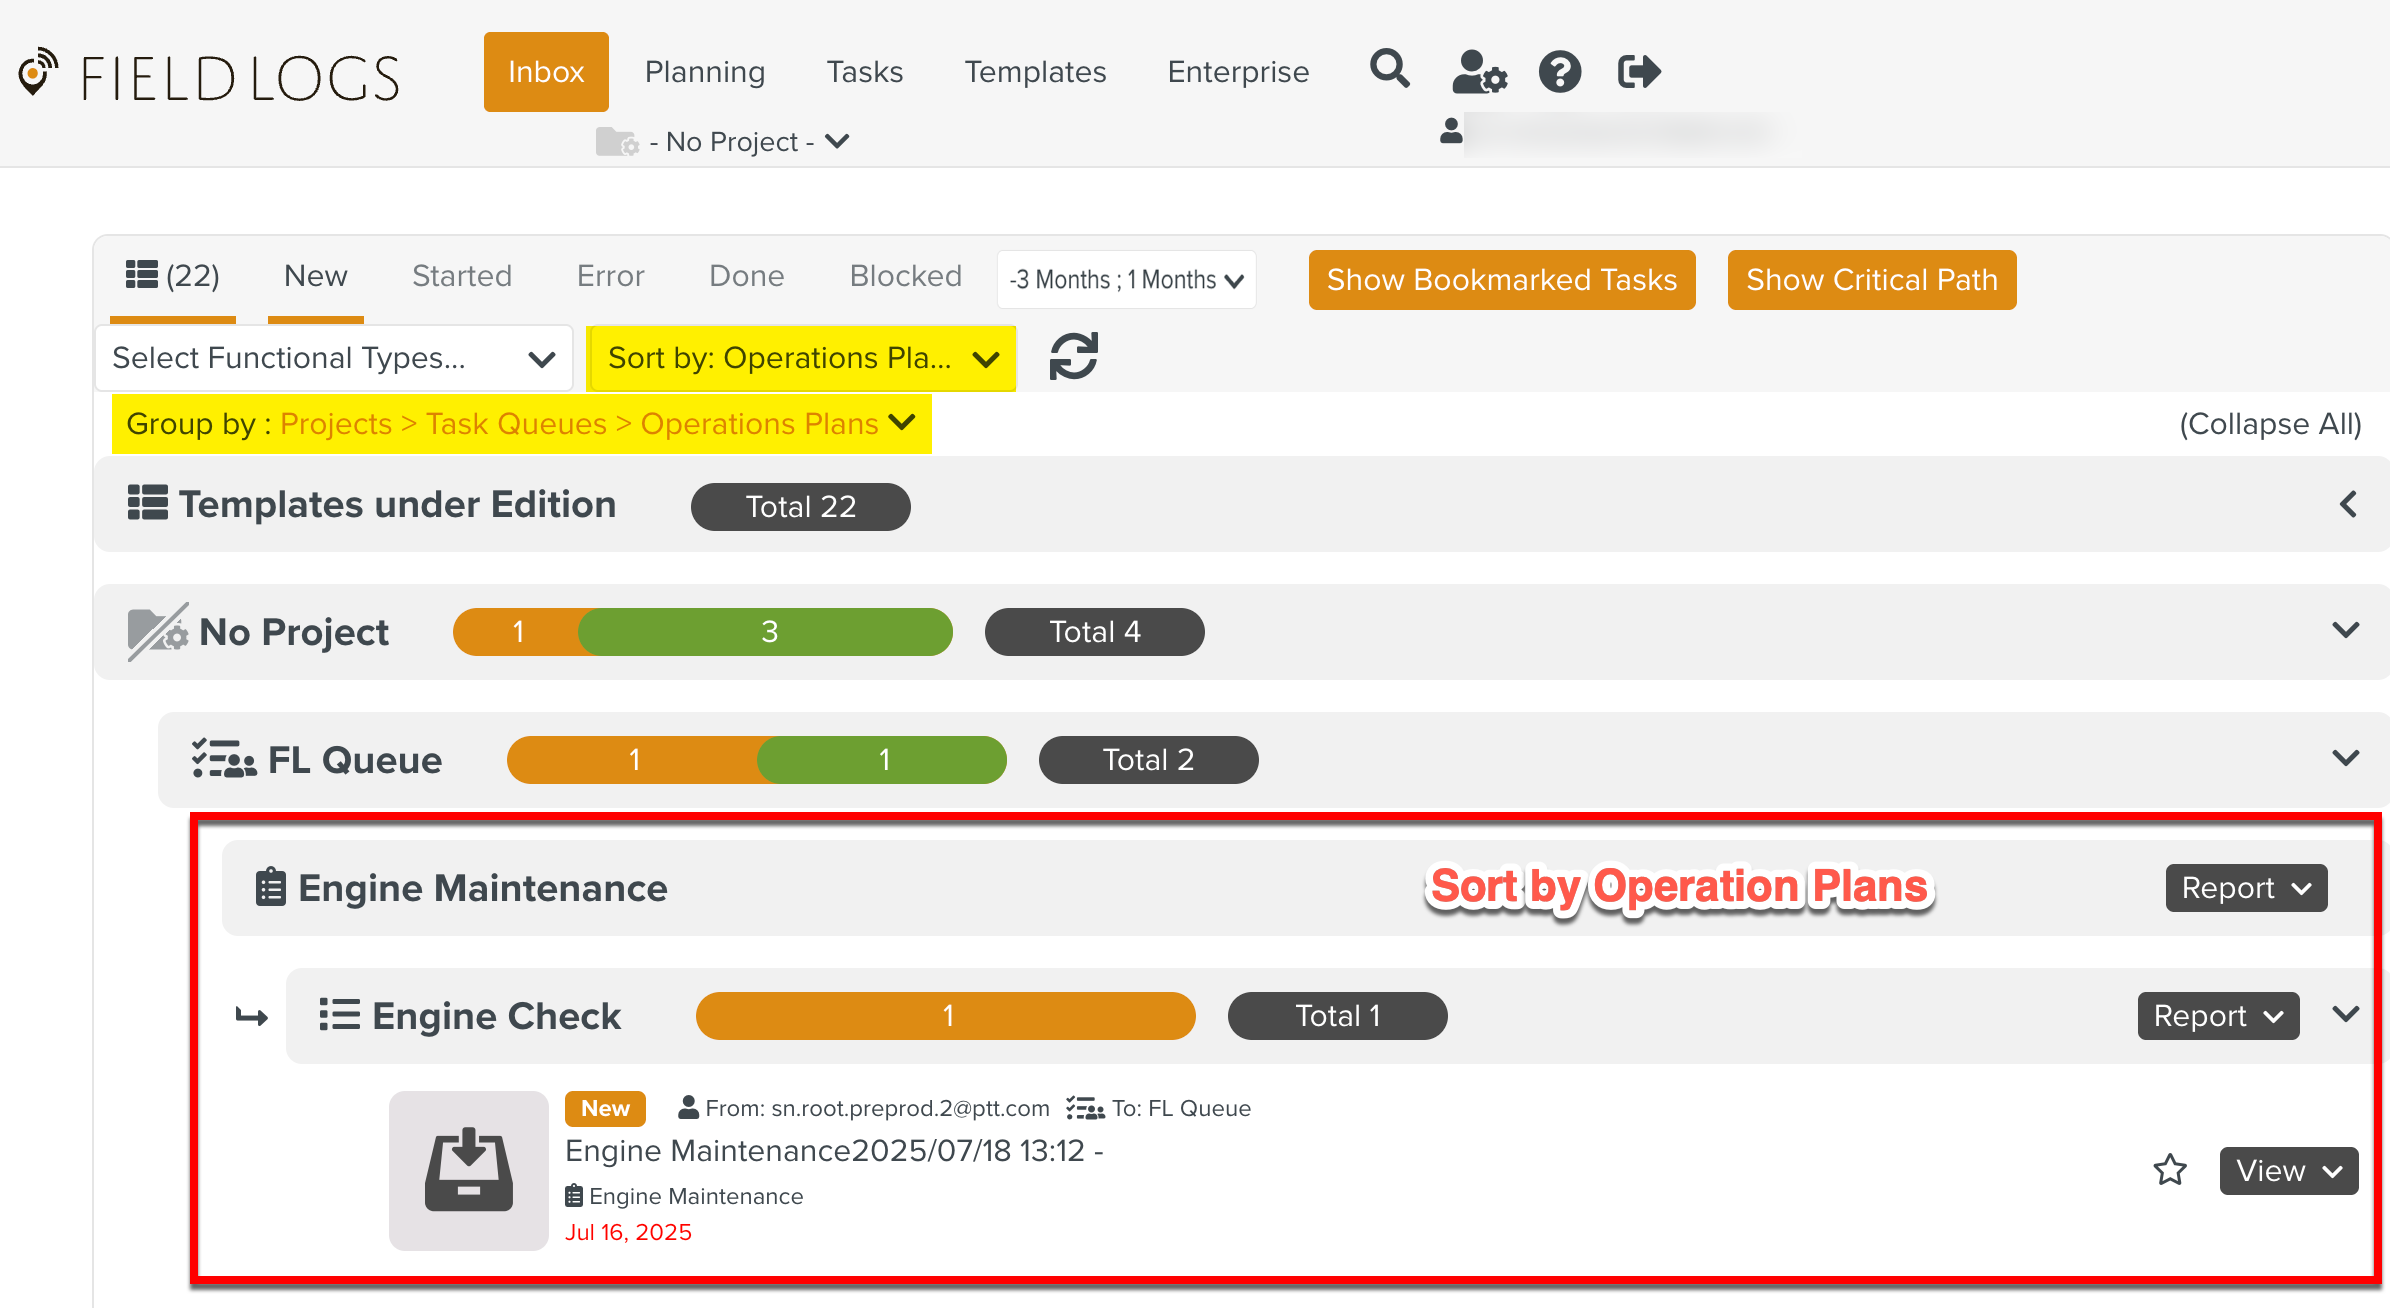Click the logout arrow icon
Screen dimensions: 2390x1308
click(1637, 71)
